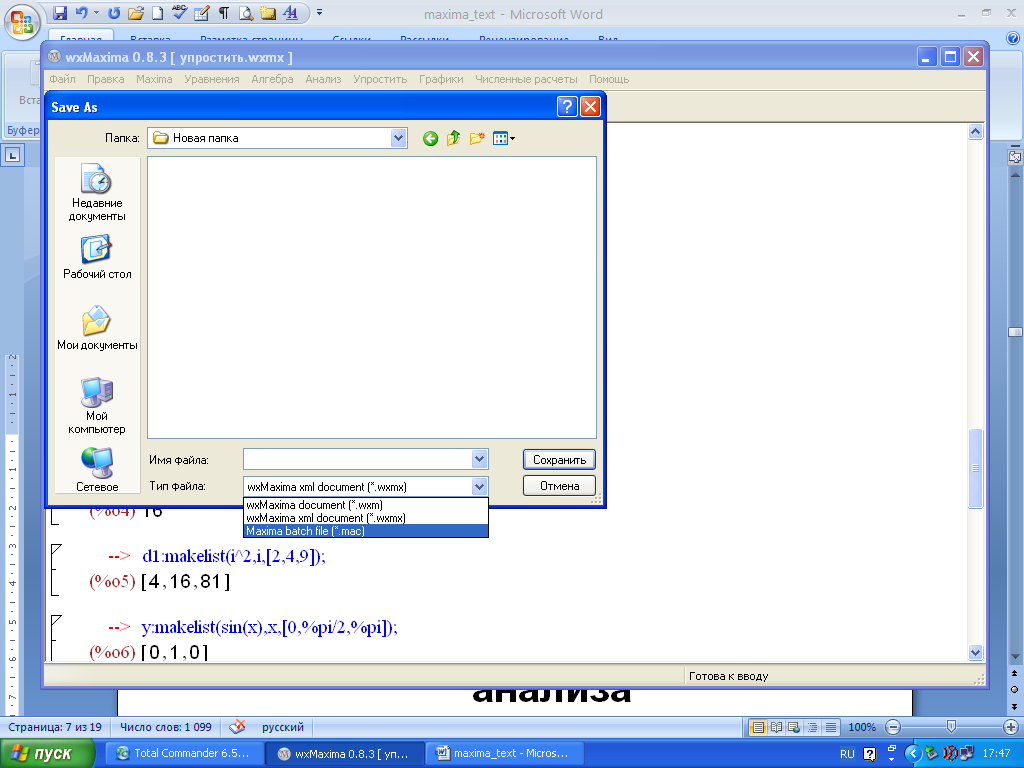Switch to Web Layout view in Word

(794, 727)
